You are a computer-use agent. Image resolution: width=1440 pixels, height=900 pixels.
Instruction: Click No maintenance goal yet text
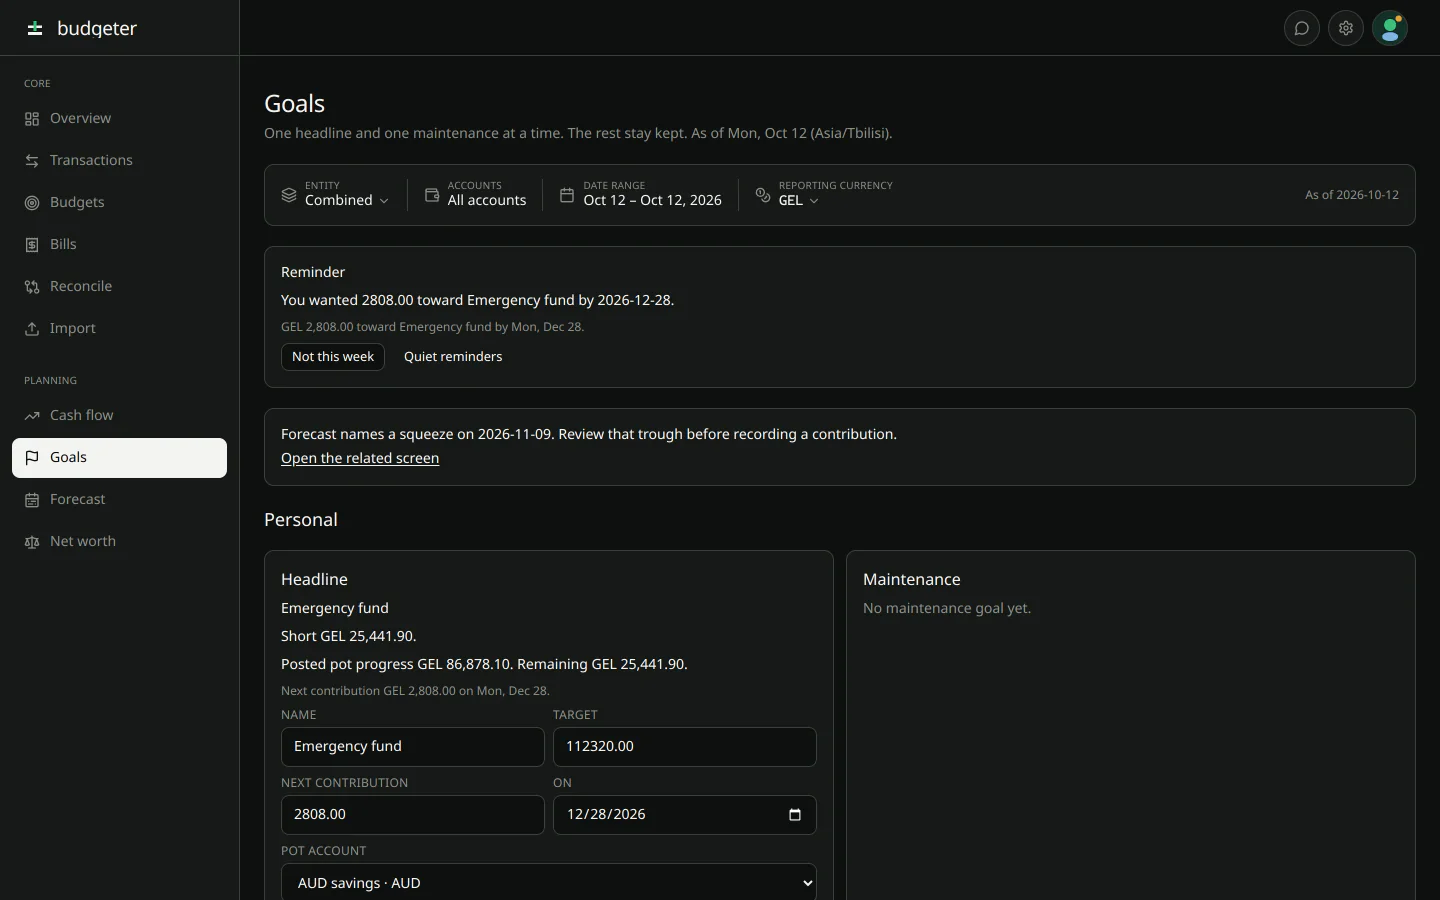(947, 608)
